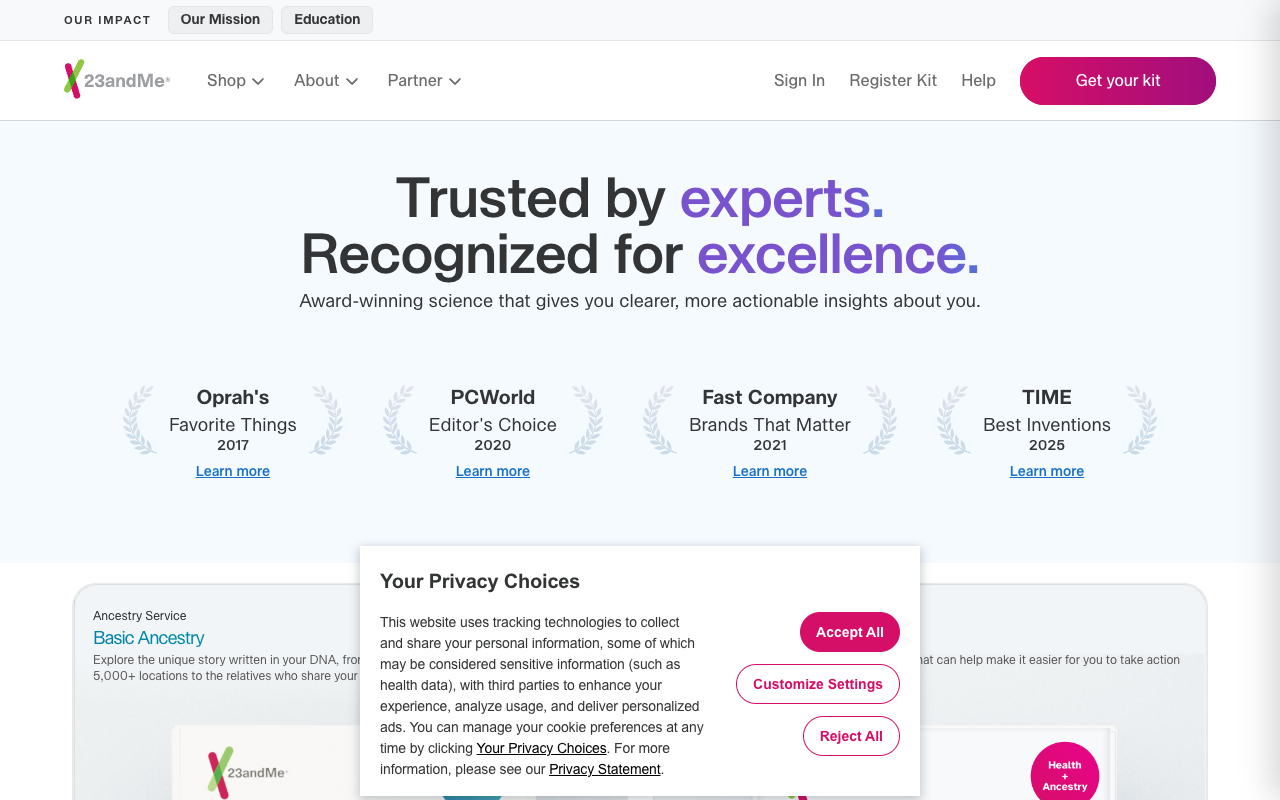
Task: Expand the Partner dropdown menu
Action: click(x=425, y=81)
